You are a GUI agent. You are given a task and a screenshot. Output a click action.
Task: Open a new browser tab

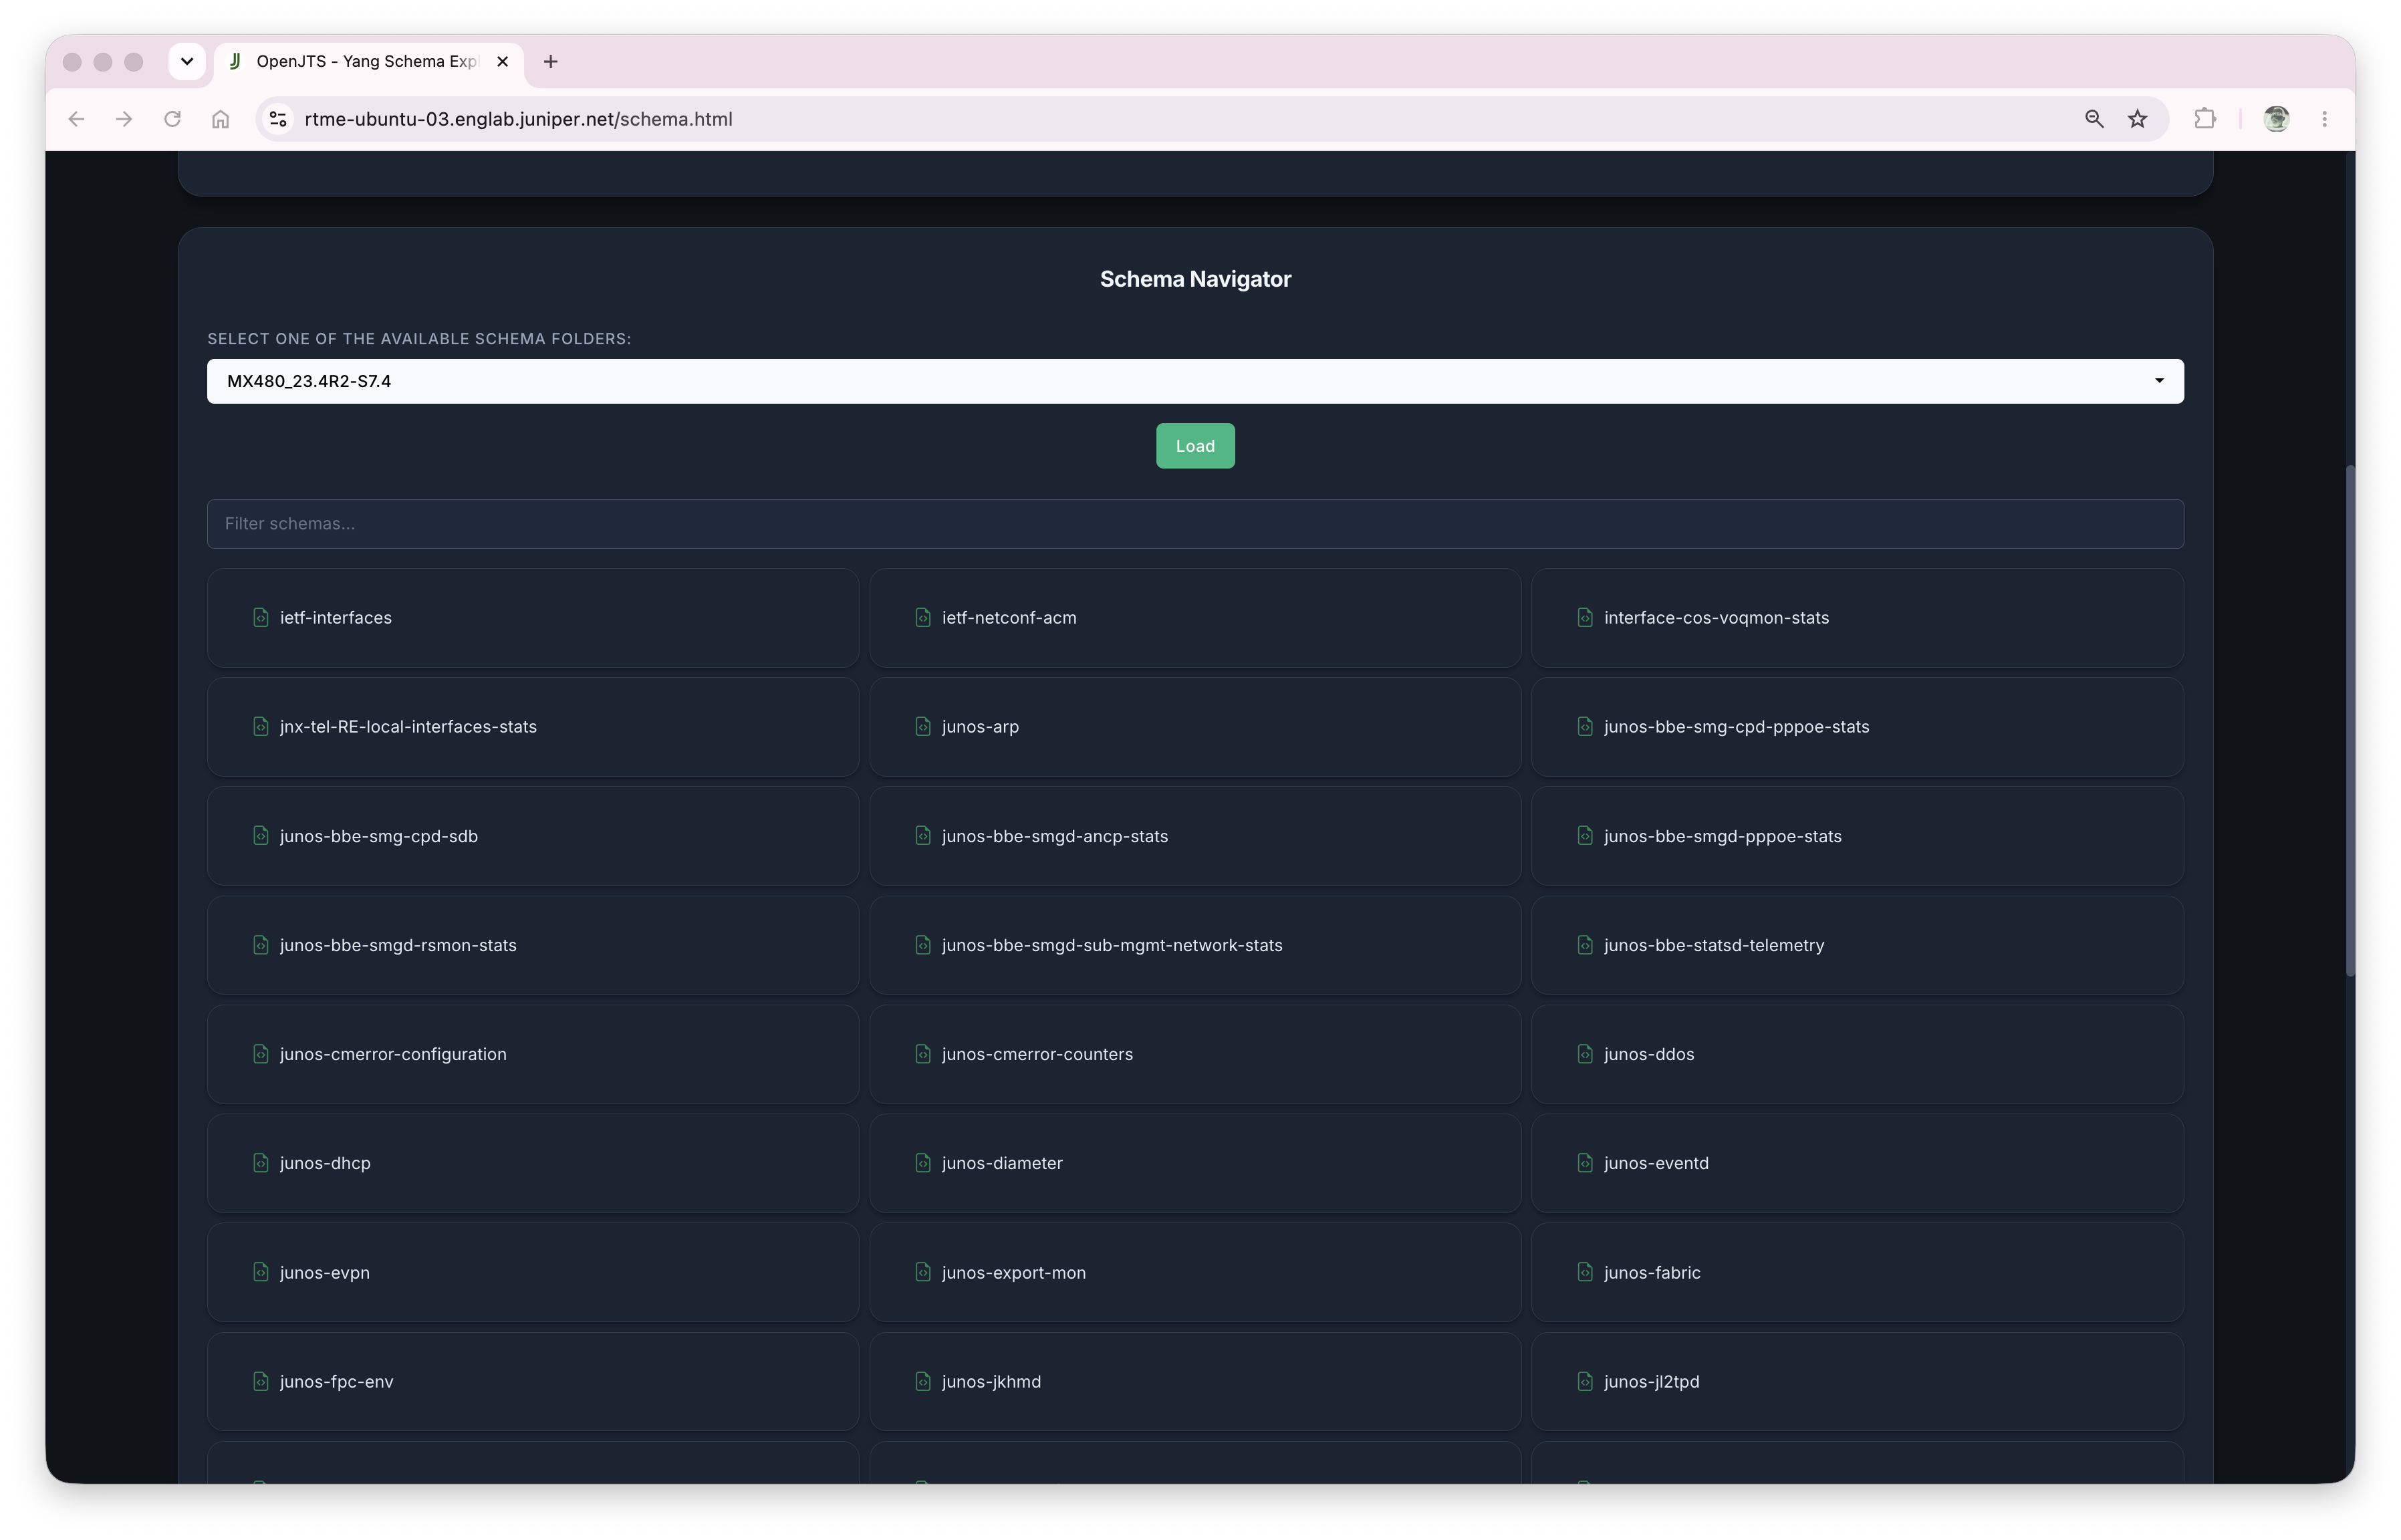[x=550, y=61]
